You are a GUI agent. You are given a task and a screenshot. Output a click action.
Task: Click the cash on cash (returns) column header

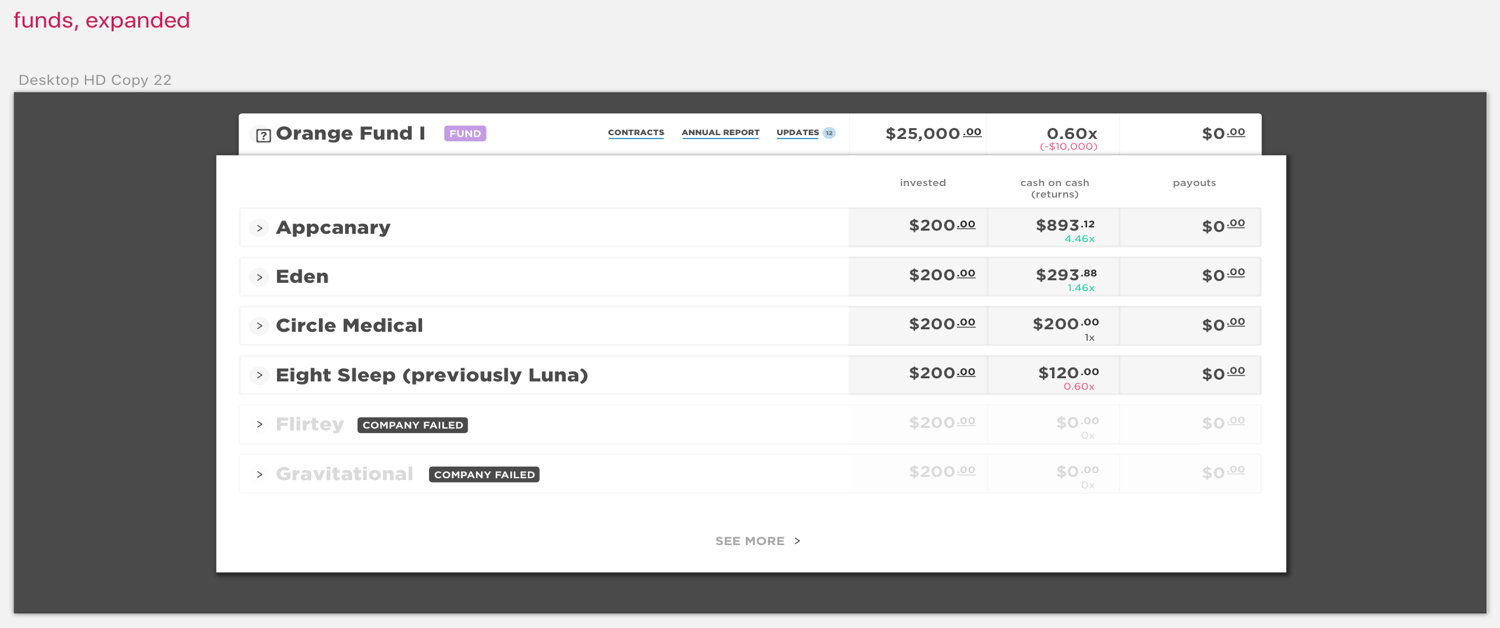pos(1055,188)
